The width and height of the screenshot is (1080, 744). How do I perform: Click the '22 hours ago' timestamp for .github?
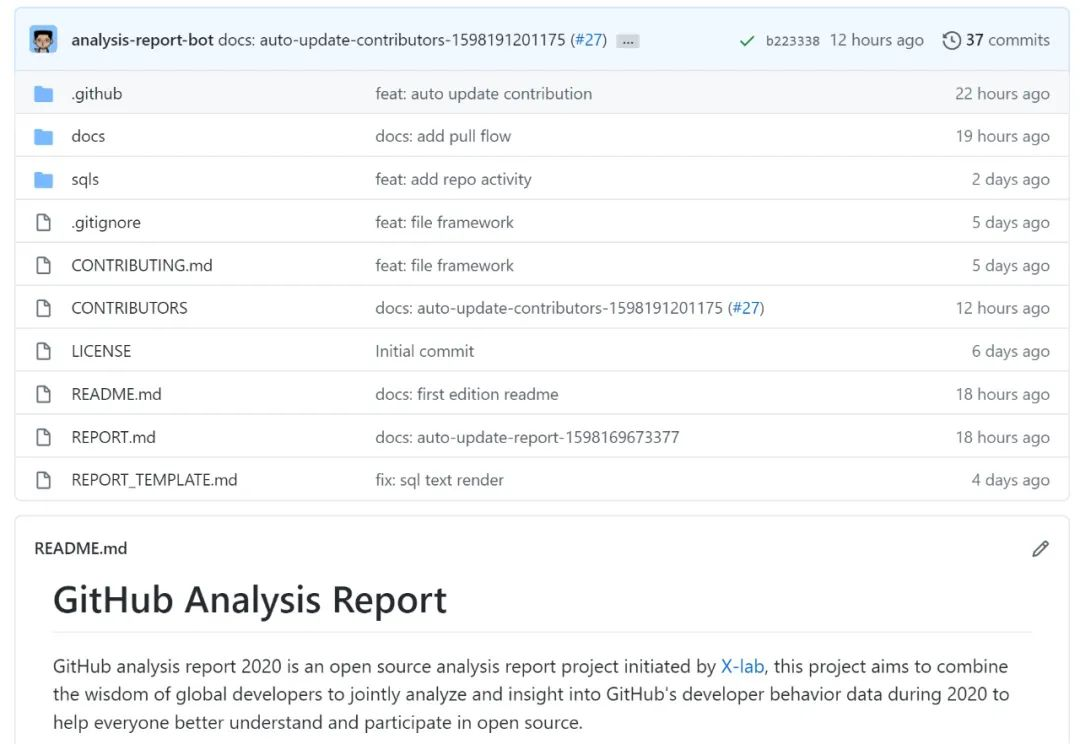[x=1002, y=94]
